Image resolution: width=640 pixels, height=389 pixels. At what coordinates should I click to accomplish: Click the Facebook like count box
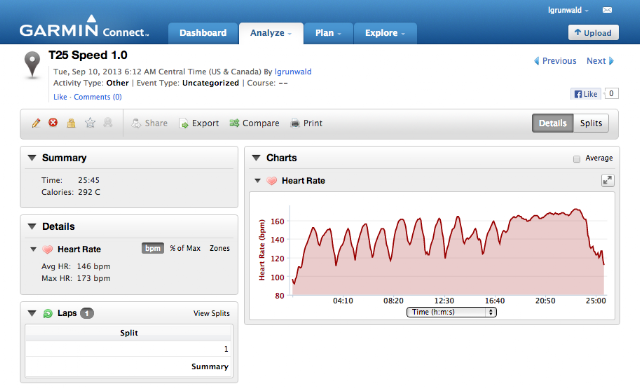[611, 93]
